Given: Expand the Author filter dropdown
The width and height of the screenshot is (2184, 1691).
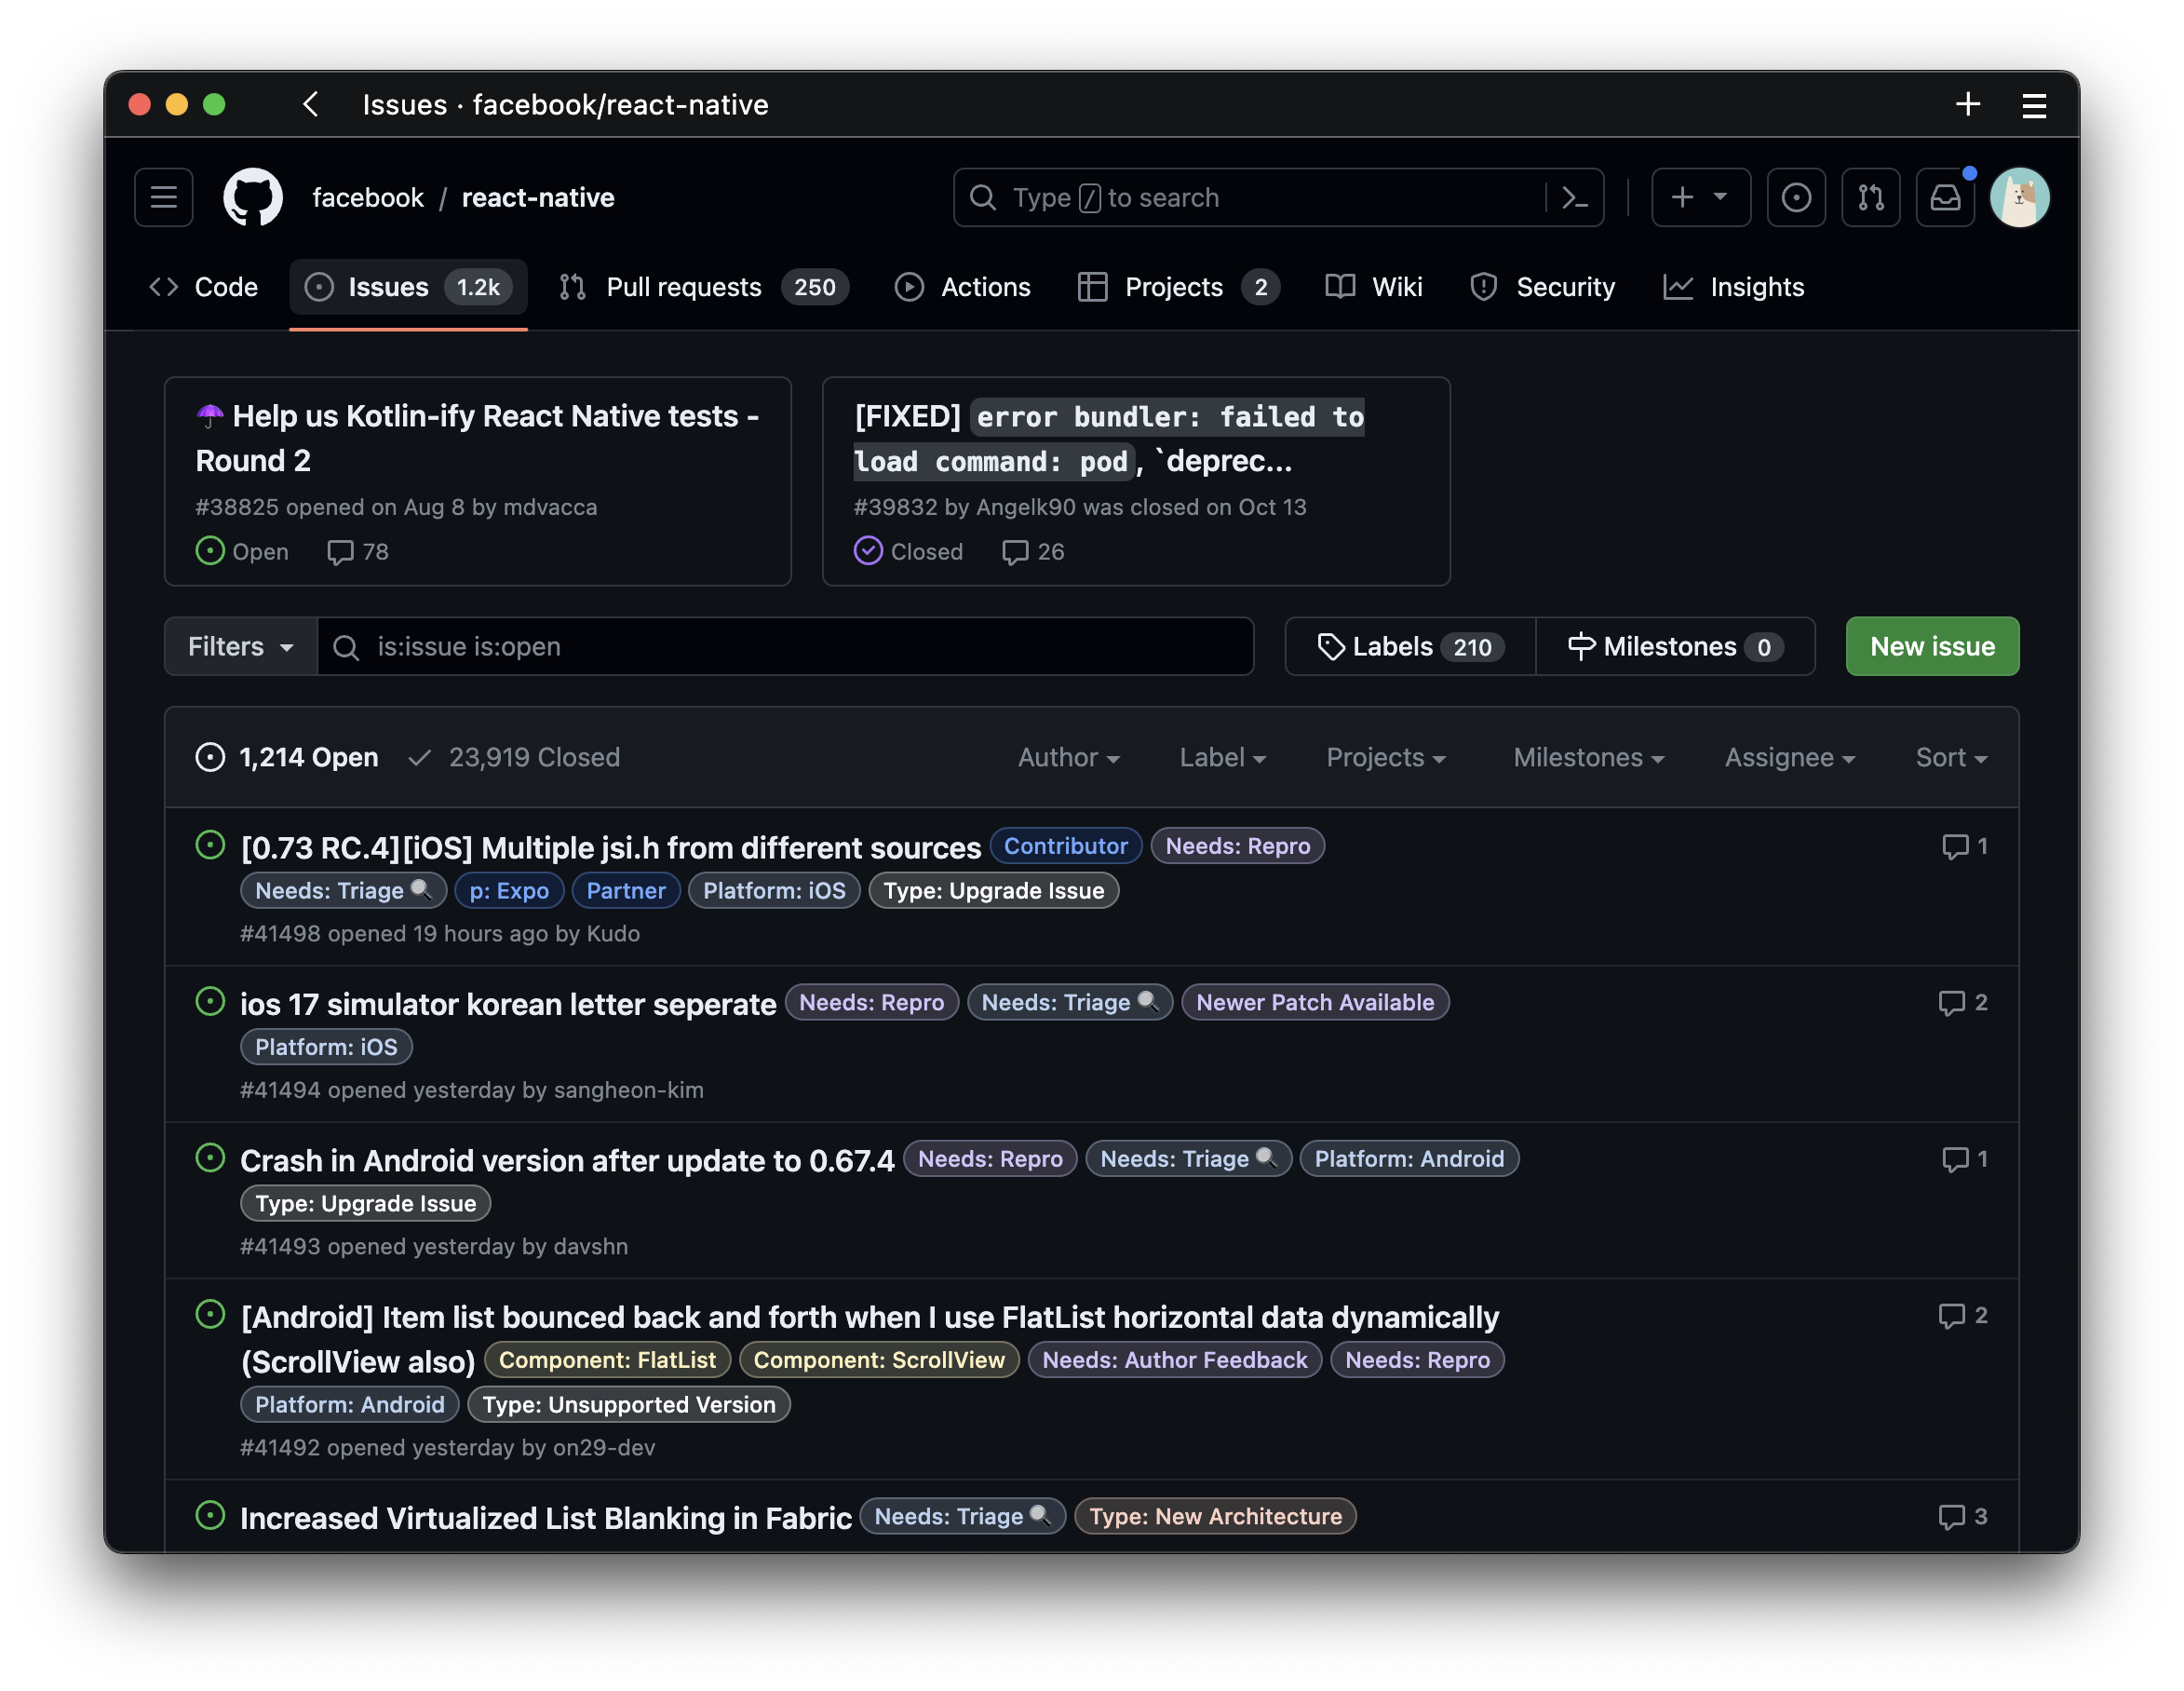Looking at the screenshot, I should [1068, 757].
